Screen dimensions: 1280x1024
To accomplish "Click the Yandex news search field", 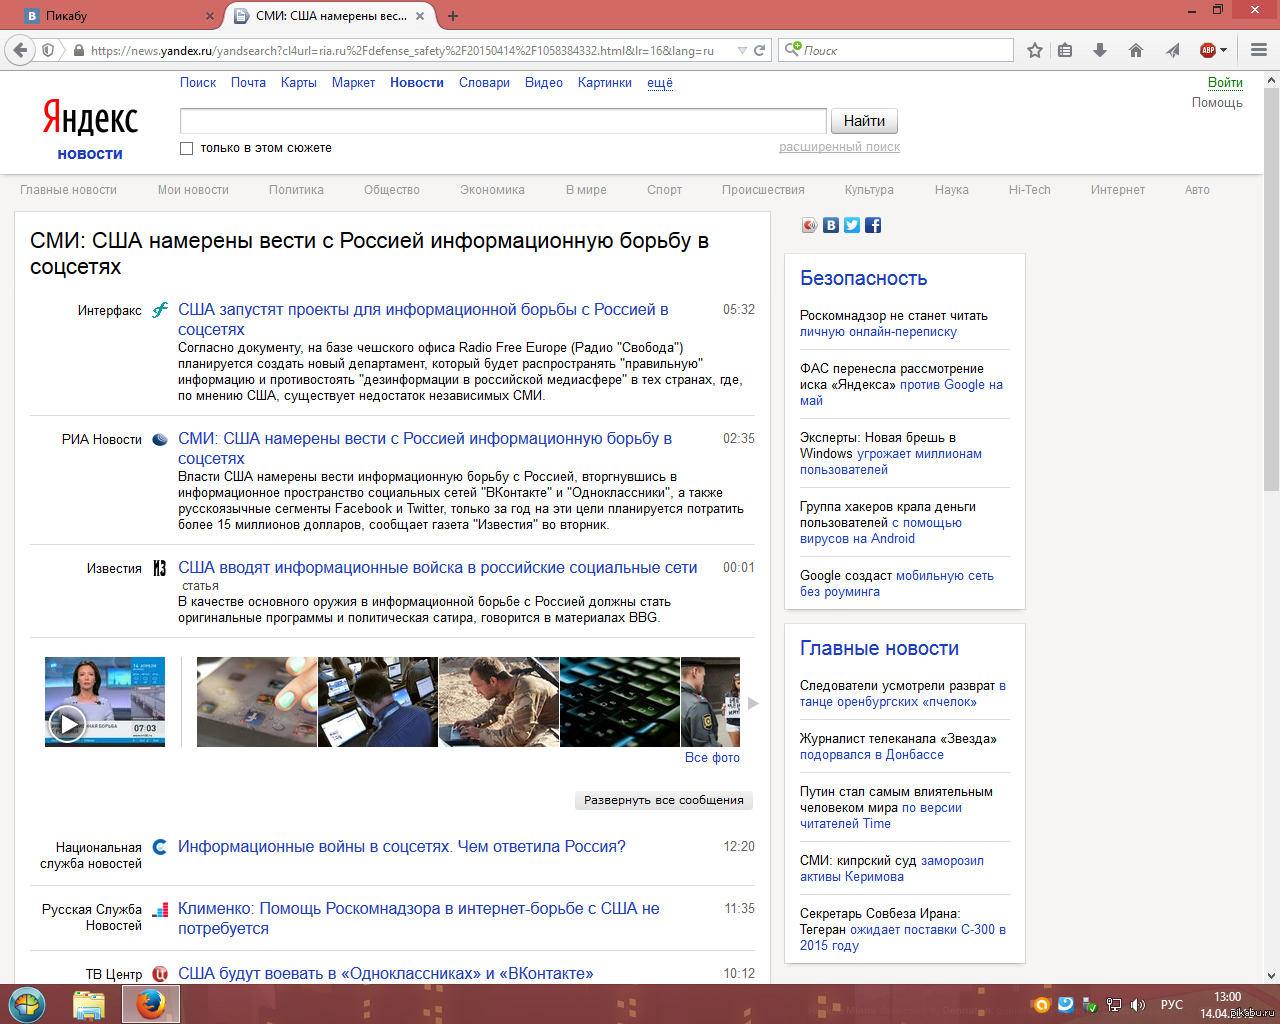I will pos(503,121).
